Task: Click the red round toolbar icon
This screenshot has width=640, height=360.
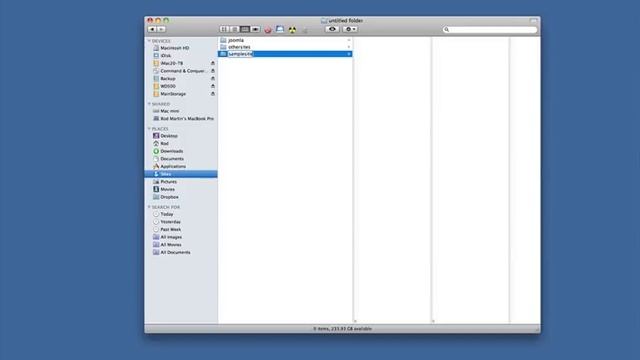Action: tap(268, 30)
